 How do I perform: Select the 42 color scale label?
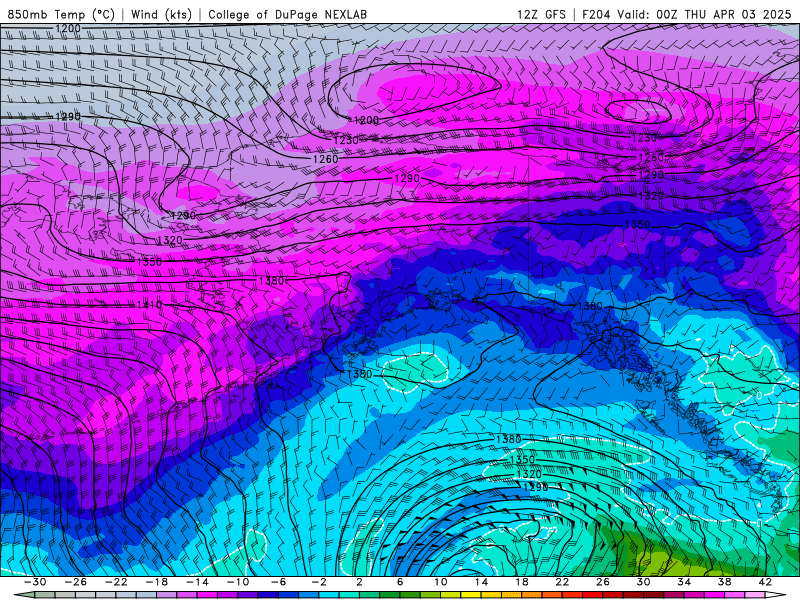coord(765,582)
